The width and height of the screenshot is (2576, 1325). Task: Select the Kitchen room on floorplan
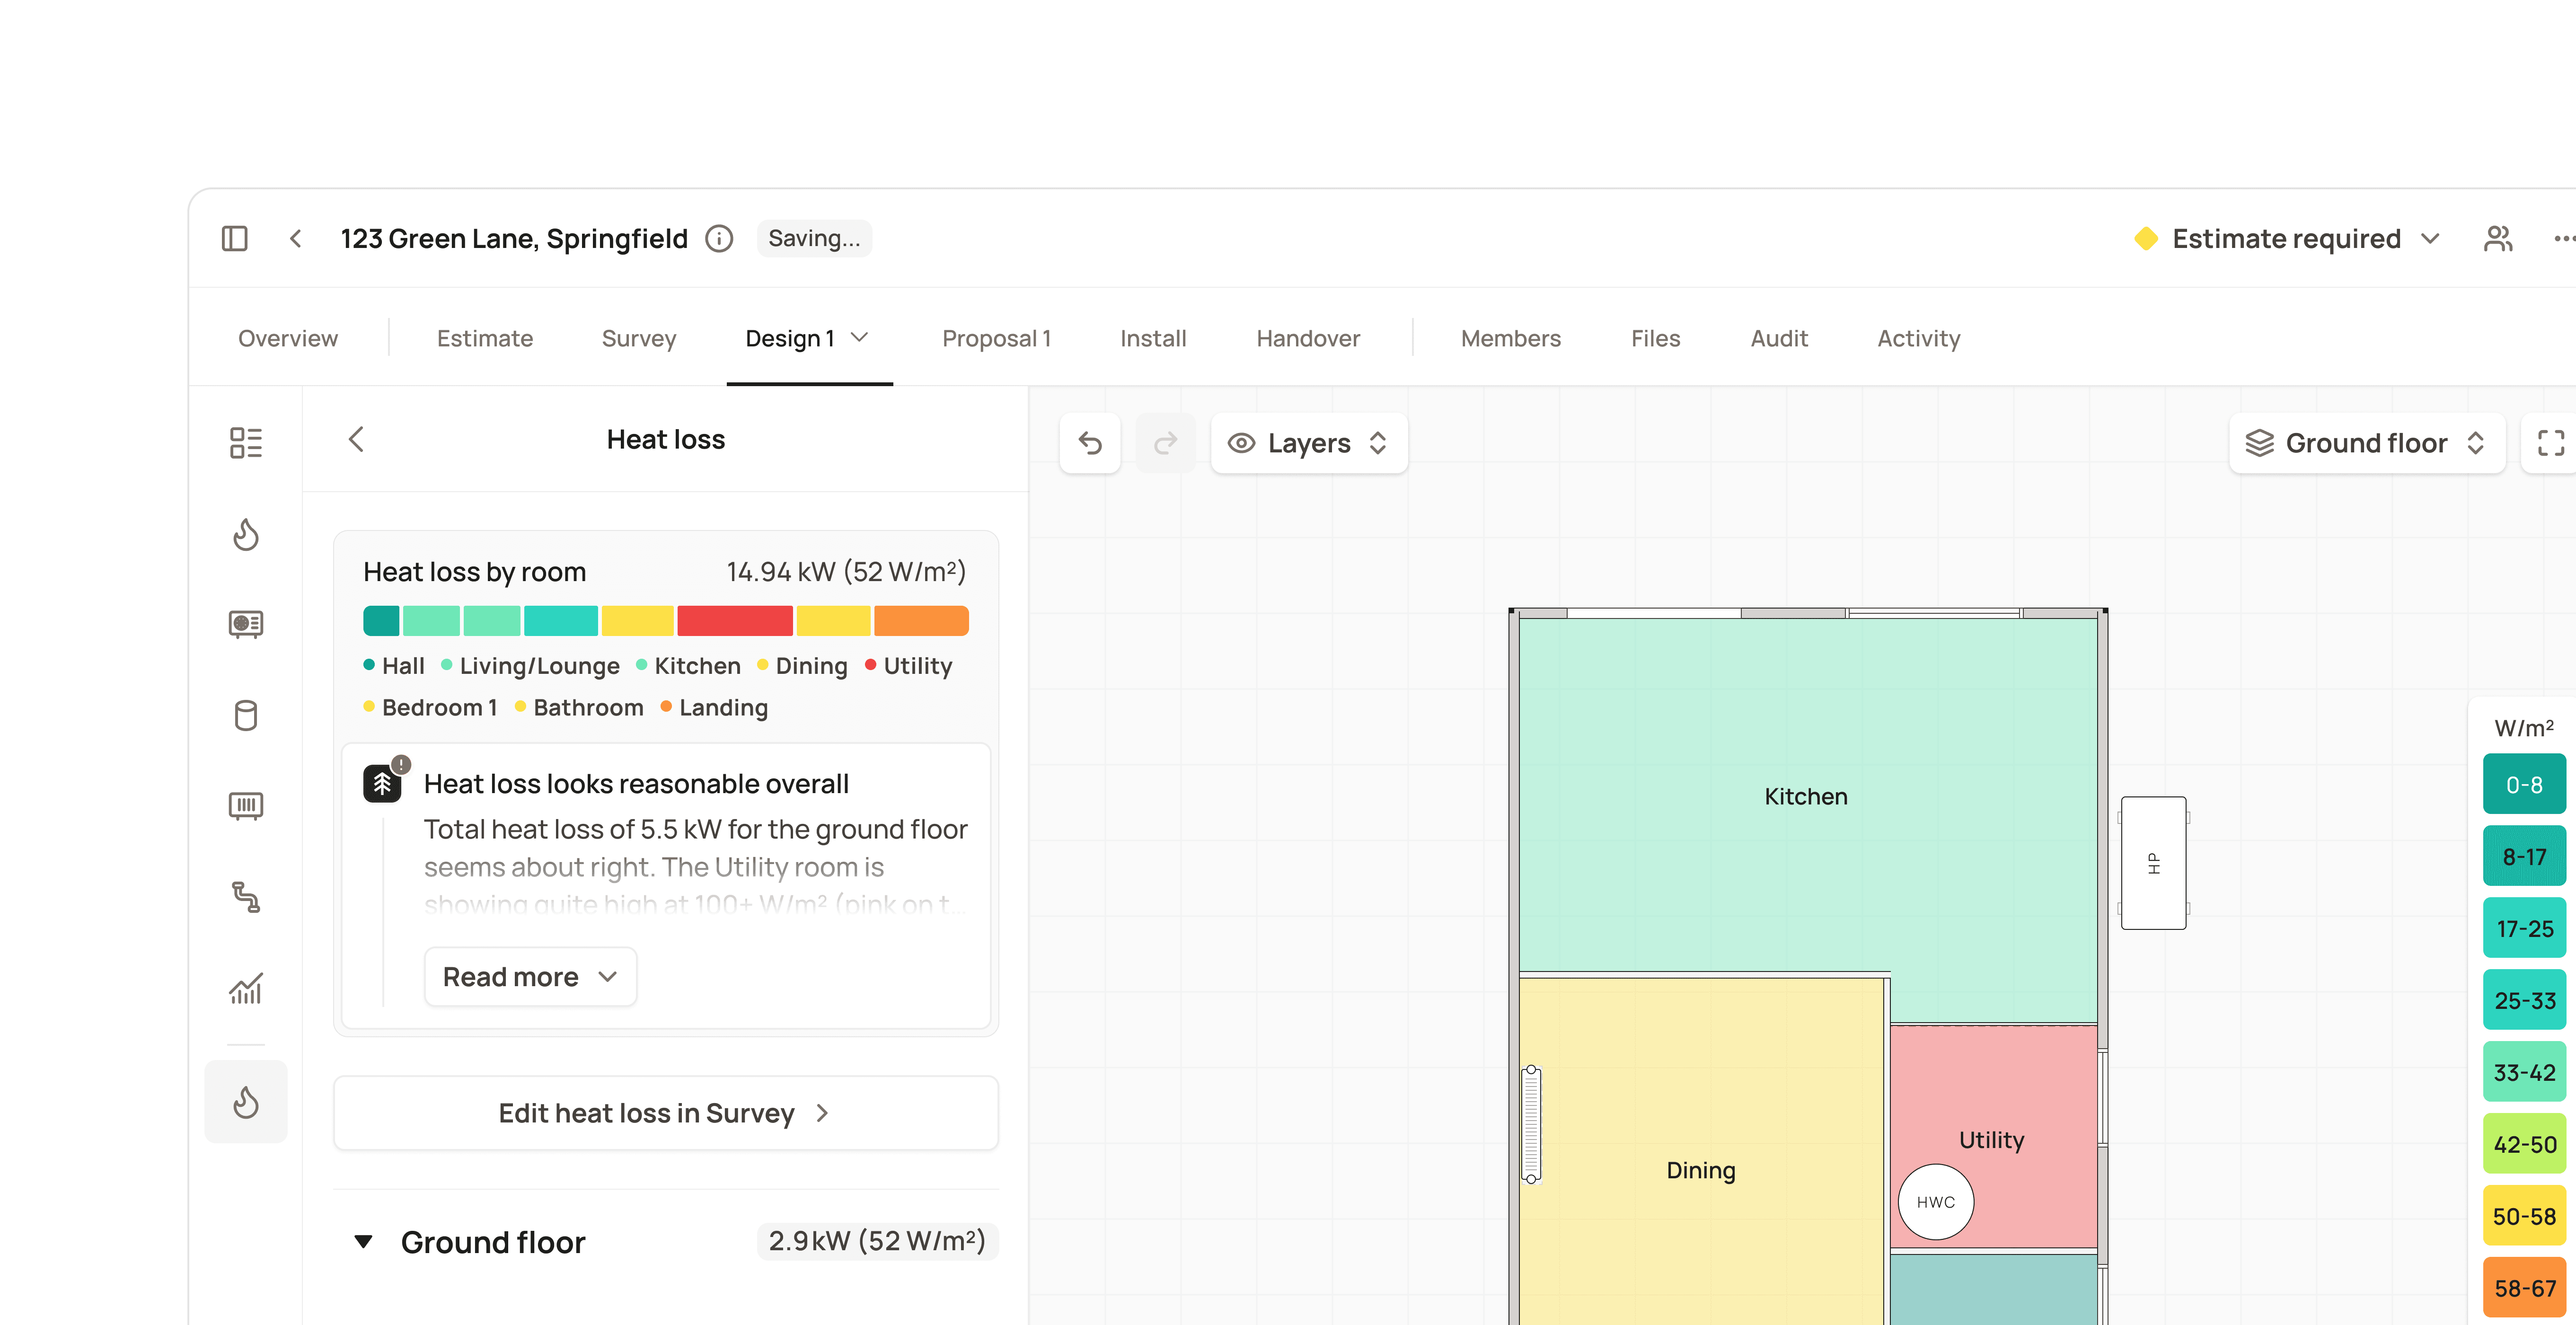click(1805, 796)
